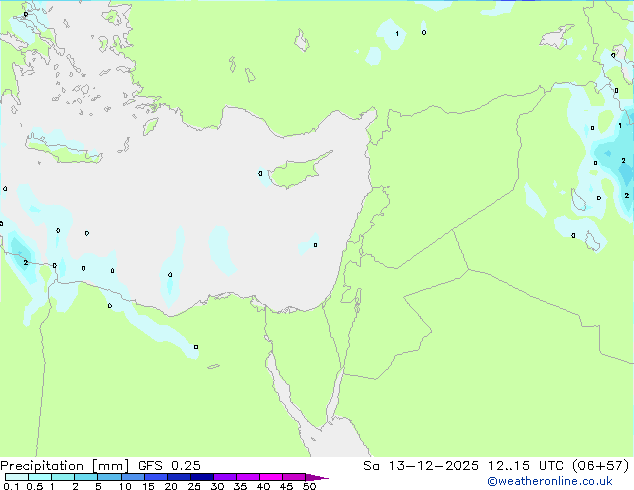Click the legend scale value '0.1'
The width and height of the screenshot is (634, 490).
tap(11, 486)
